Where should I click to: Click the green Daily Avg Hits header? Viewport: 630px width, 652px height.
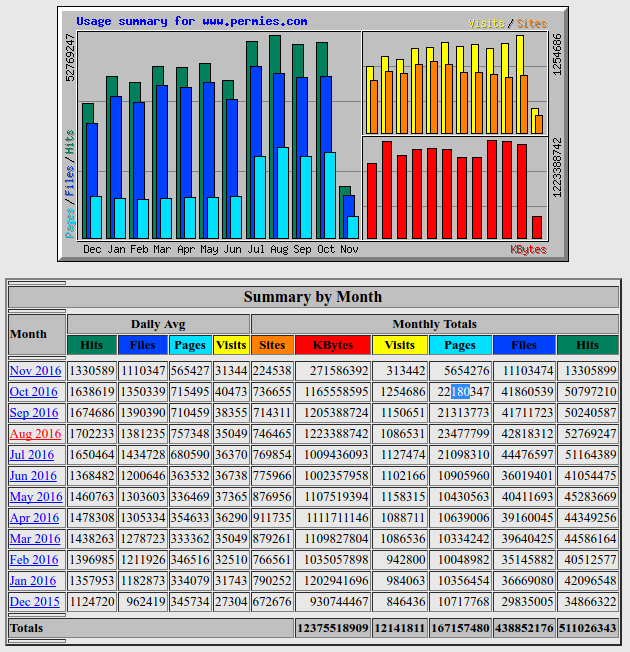[x=91, y=345]
